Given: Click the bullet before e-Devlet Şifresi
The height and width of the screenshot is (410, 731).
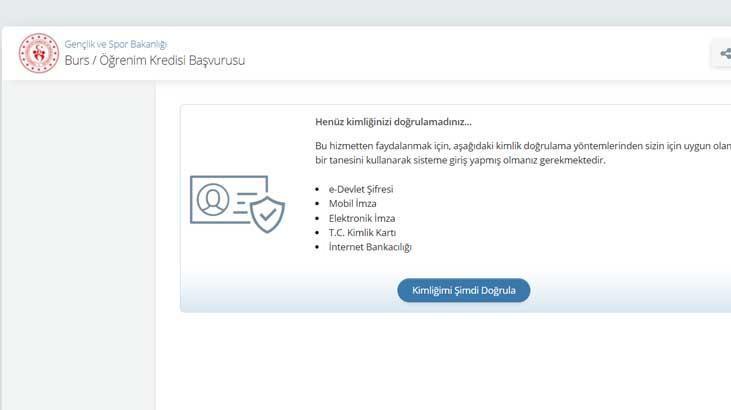Looking at the screenshot, I should tap(317, 189).
